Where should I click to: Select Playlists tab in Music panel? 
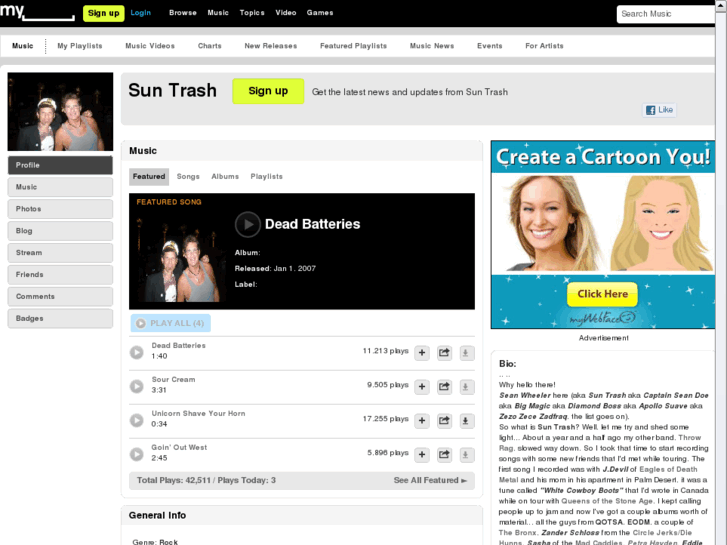click(266, 177)
